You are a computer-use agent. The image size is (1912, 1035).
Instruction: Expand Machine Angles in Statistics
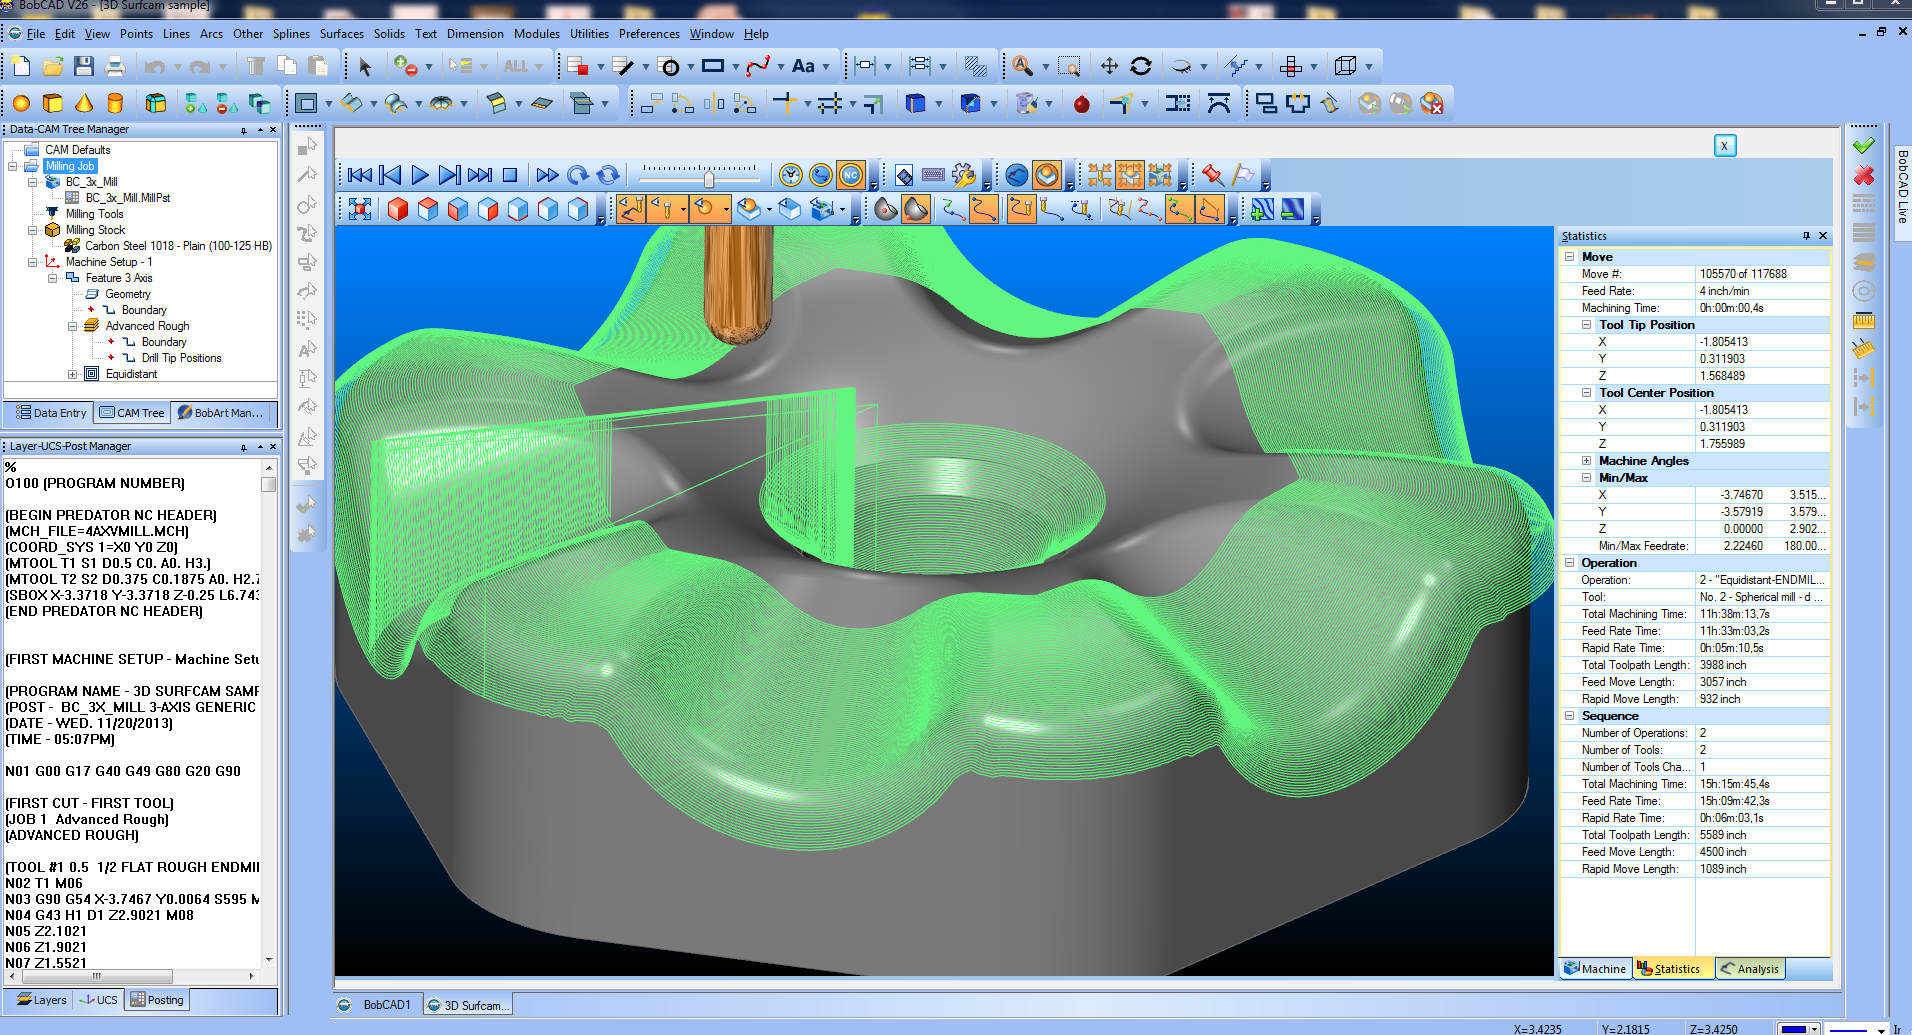[x=1586, y=461]
